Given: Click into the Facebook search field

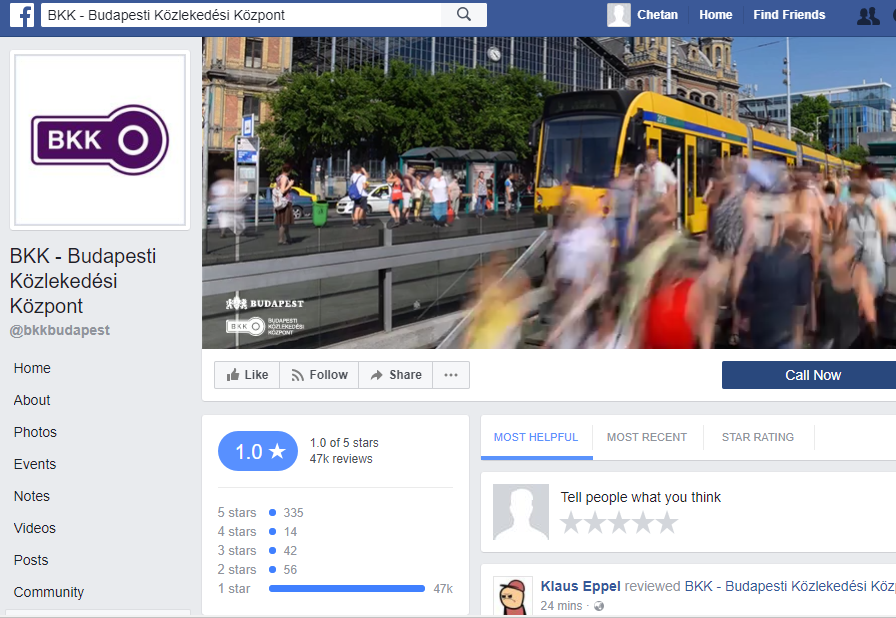Looking at the screenshot, I should [x=241, y=15].
